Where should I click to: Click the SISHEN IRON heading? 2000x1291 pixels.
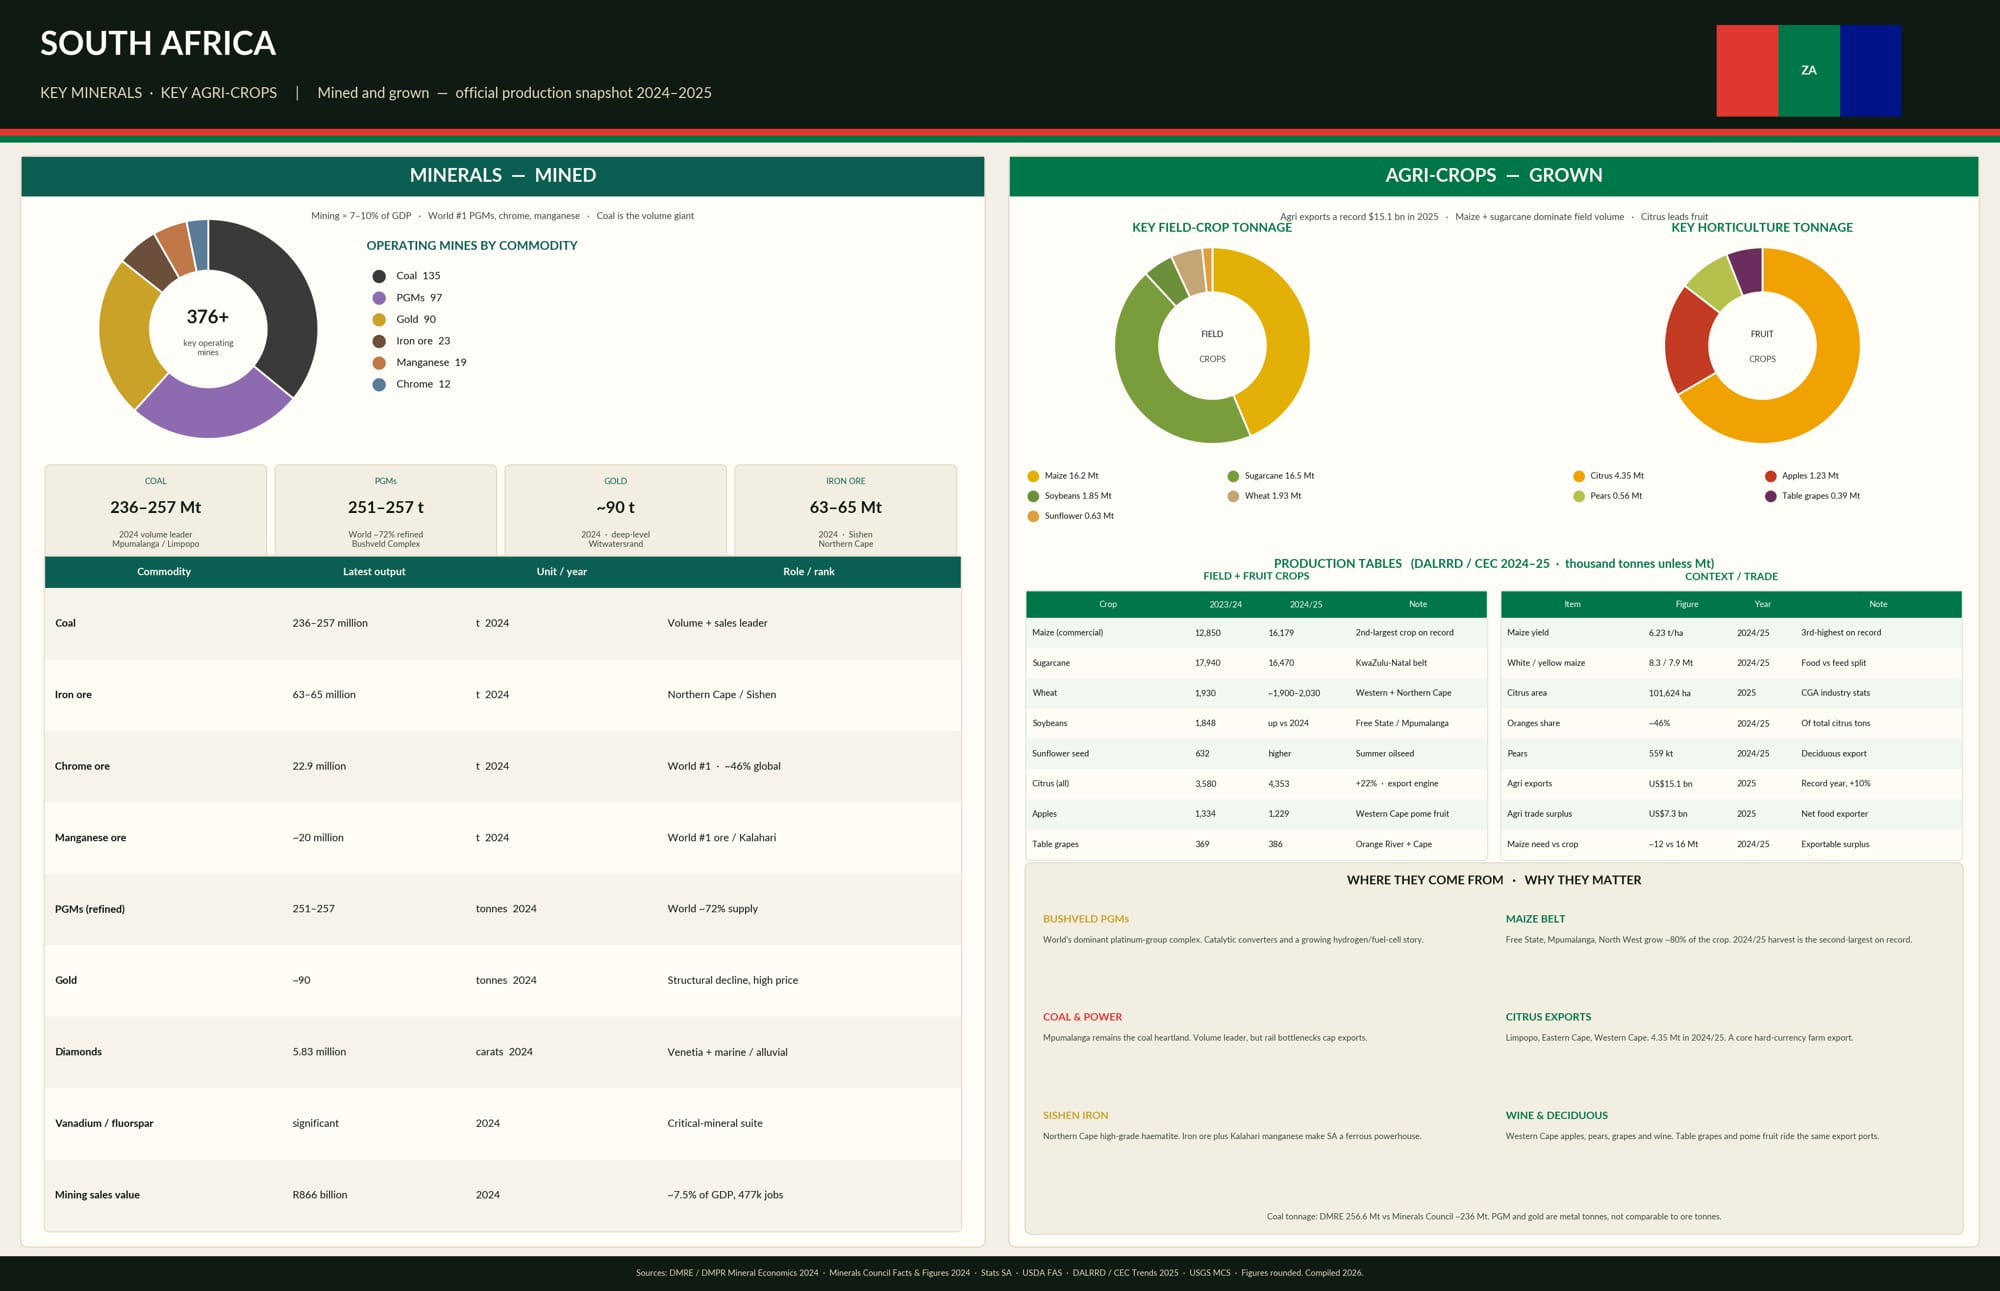pyautogui.click(x=1075, y=1116)
